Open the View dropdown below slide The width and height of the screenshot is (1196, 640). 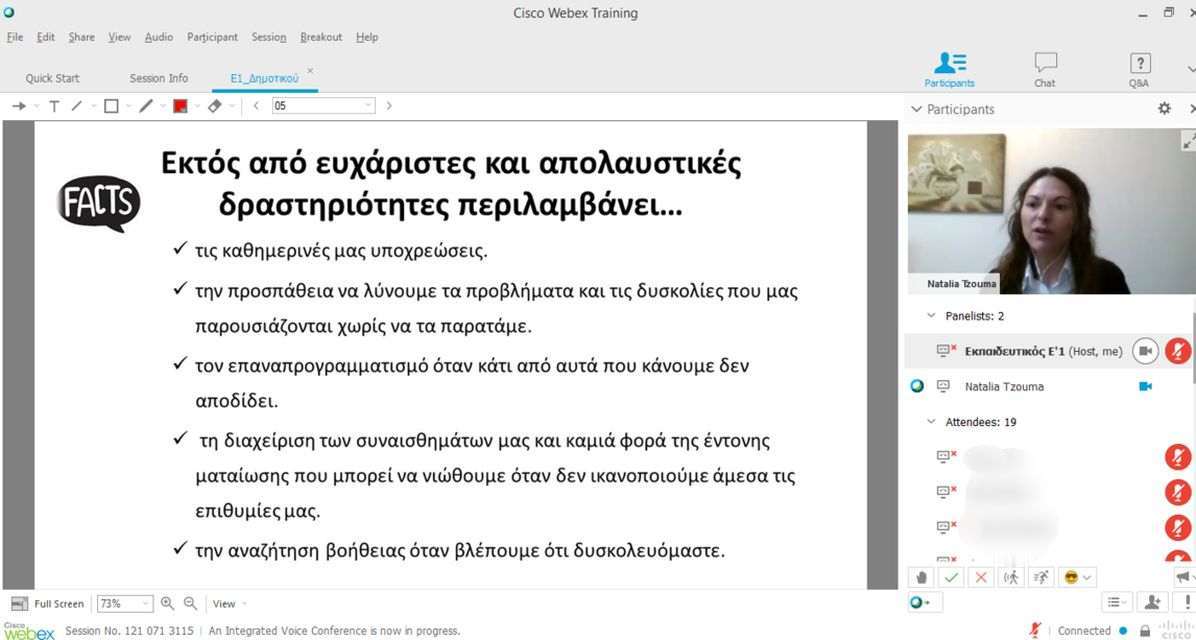[x=230, y=603]
